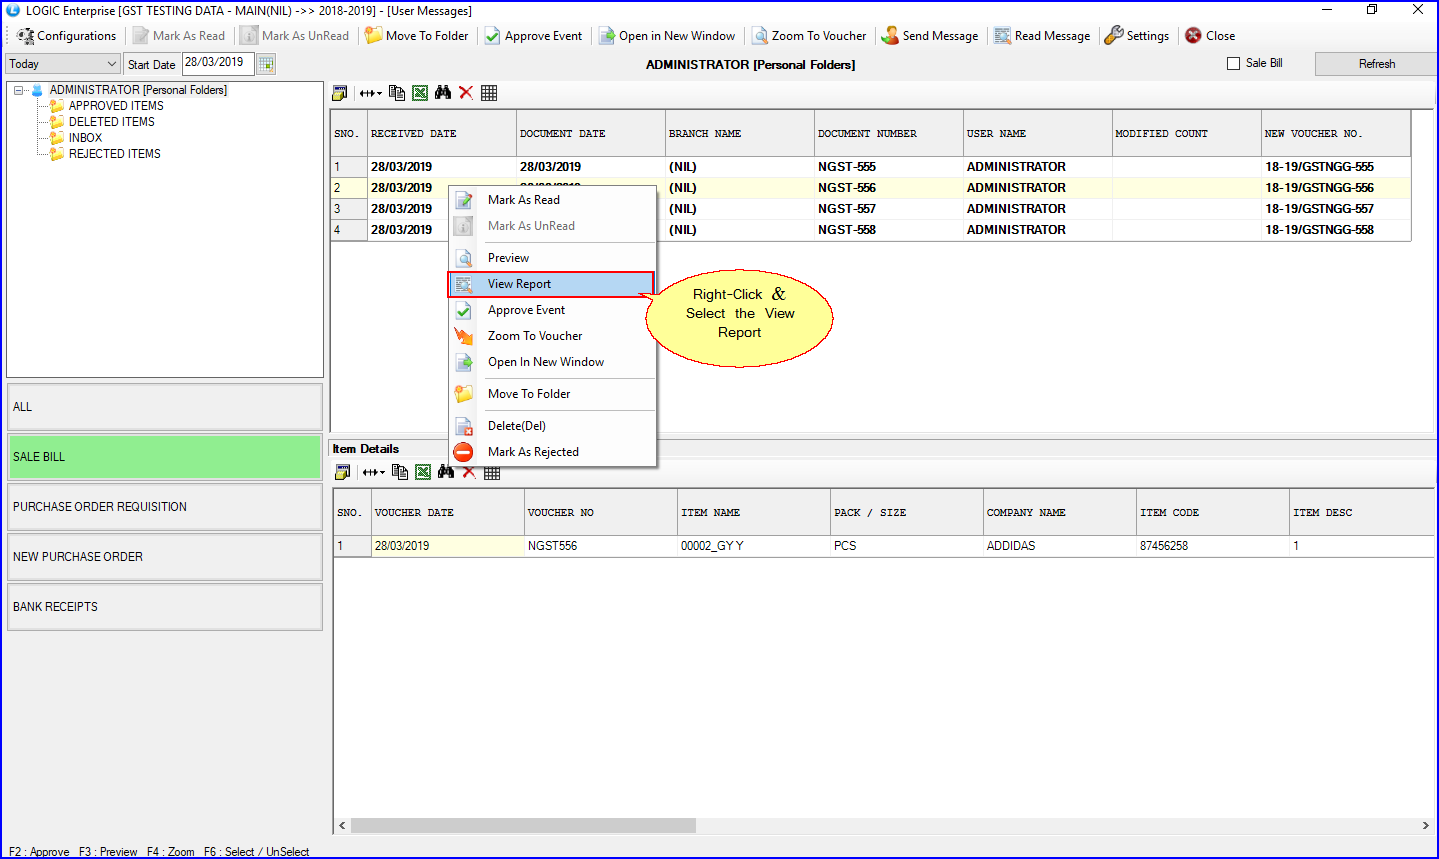Viewport: 1439px width, 859px height.
Task: Click the horizontal scrollbar in Item Details grid
Action: [x=523, y=826]
